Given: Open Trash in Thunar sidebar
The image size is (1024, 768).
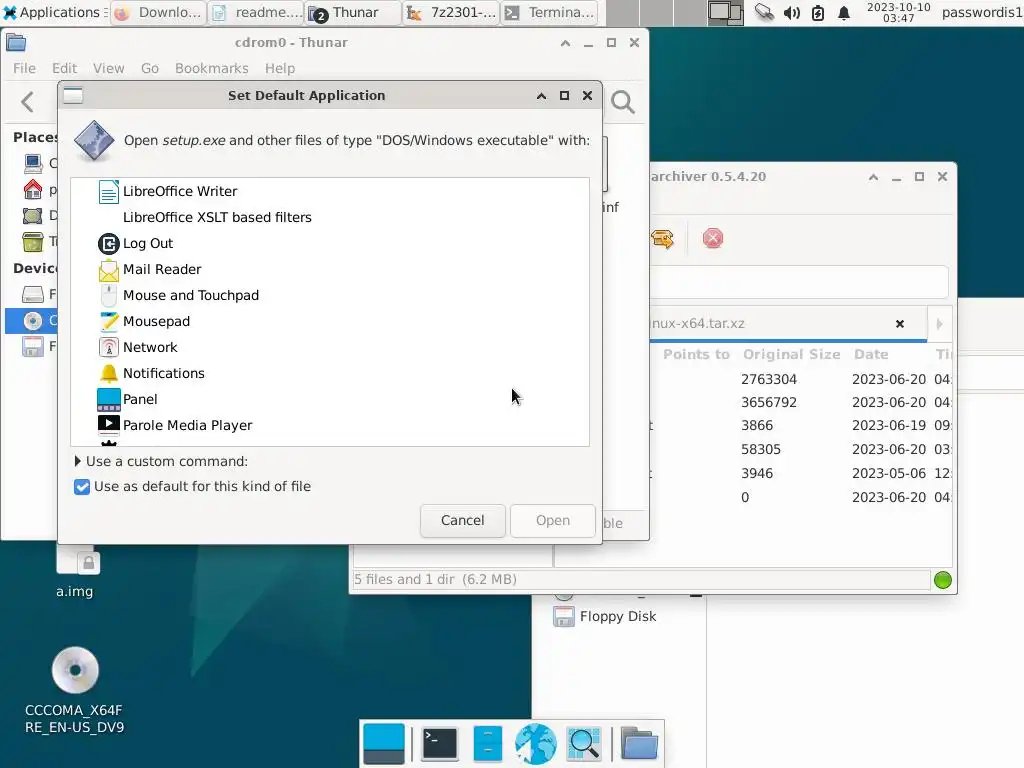Looking at the screenshot, I should 33,242.
